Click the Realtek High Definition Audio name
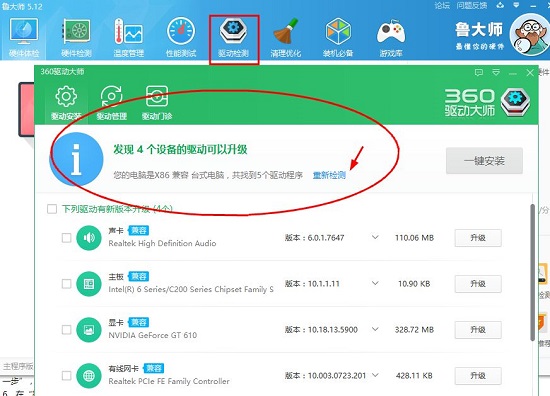 162,243
